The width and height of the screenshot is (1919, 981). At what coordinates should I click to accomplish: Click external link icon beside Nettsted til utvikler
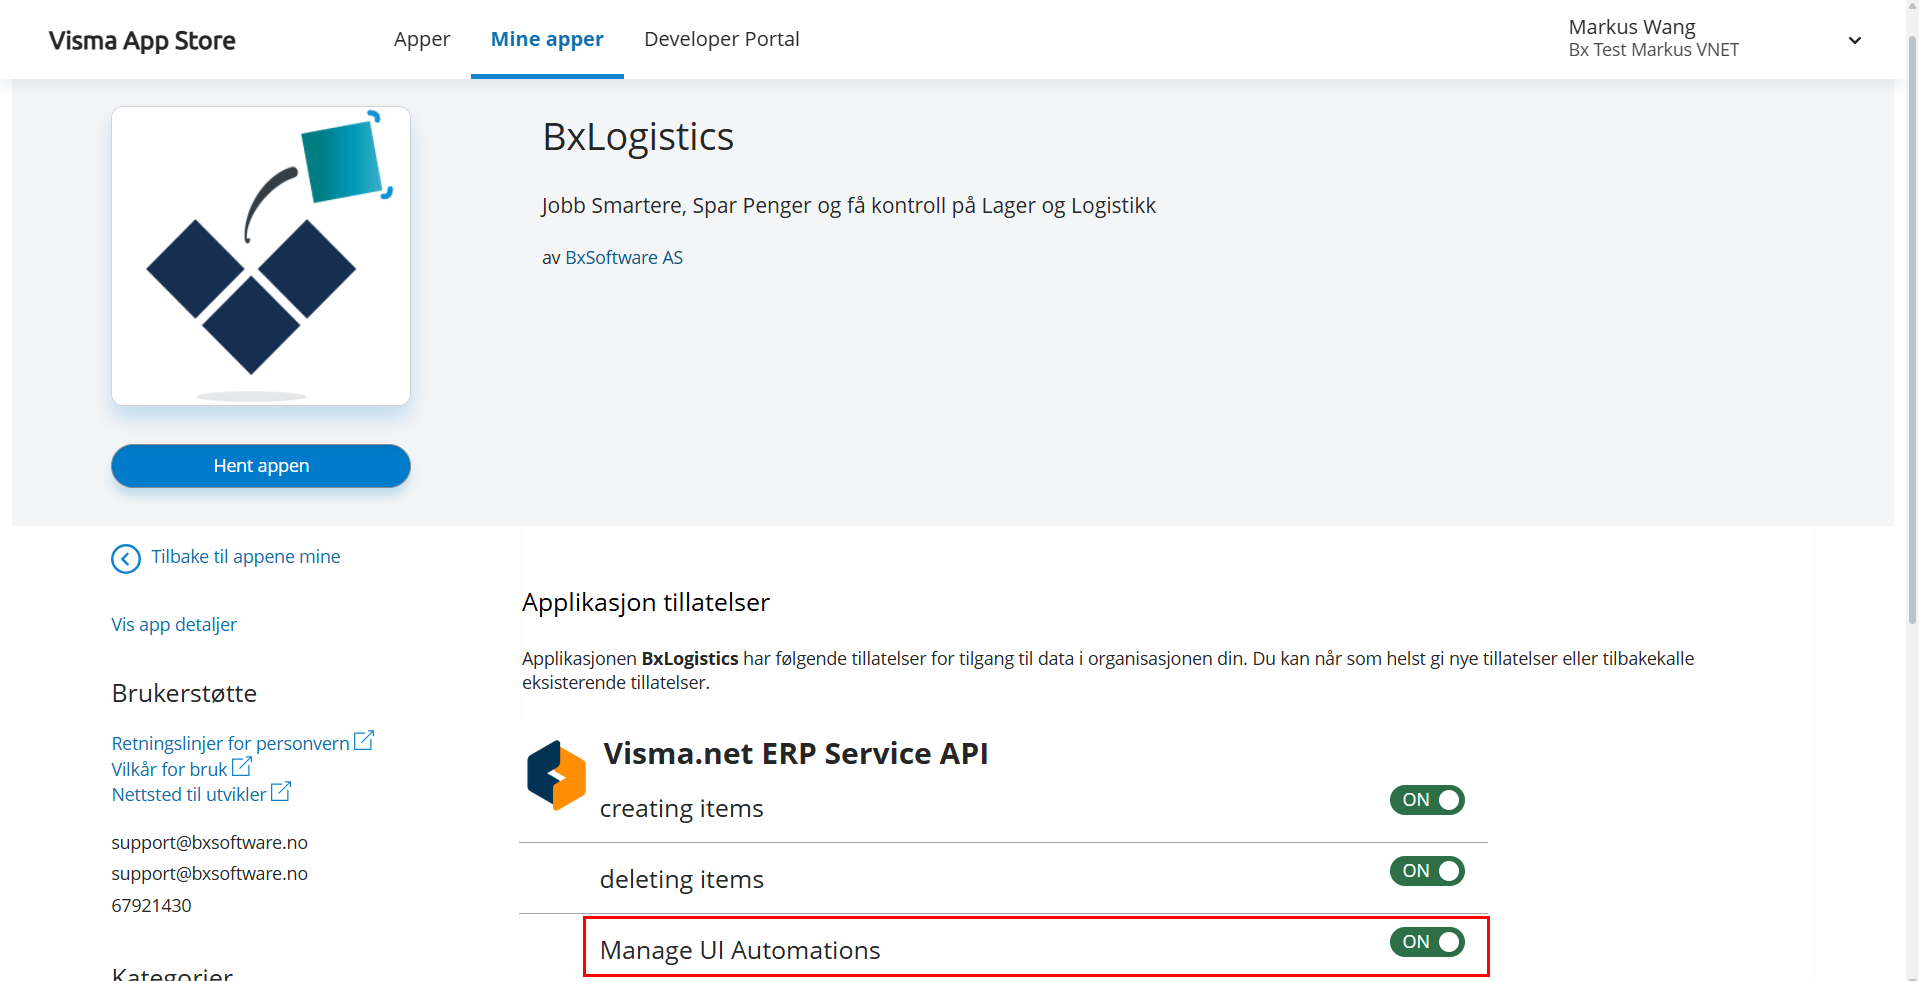281,792
